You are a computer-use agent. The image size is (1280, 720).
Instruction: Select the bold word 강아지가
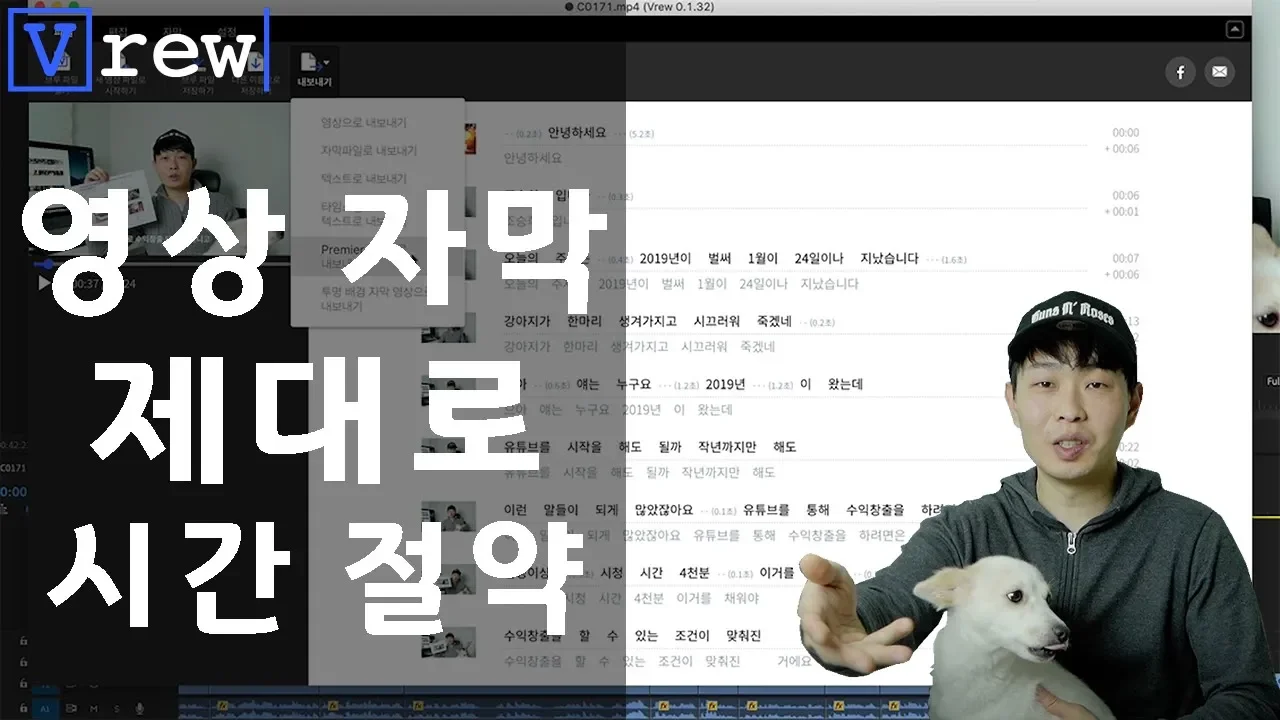[x=529, y=321]
